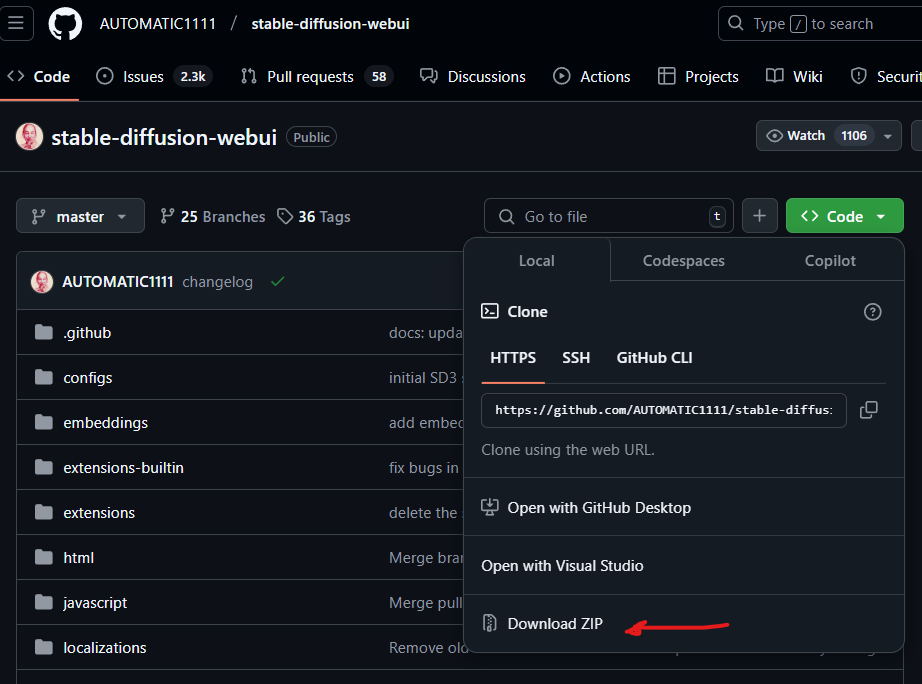Screen dimensions: 922x684
Task: Open the master branch selector dropdown
Action: click(80, 216)
